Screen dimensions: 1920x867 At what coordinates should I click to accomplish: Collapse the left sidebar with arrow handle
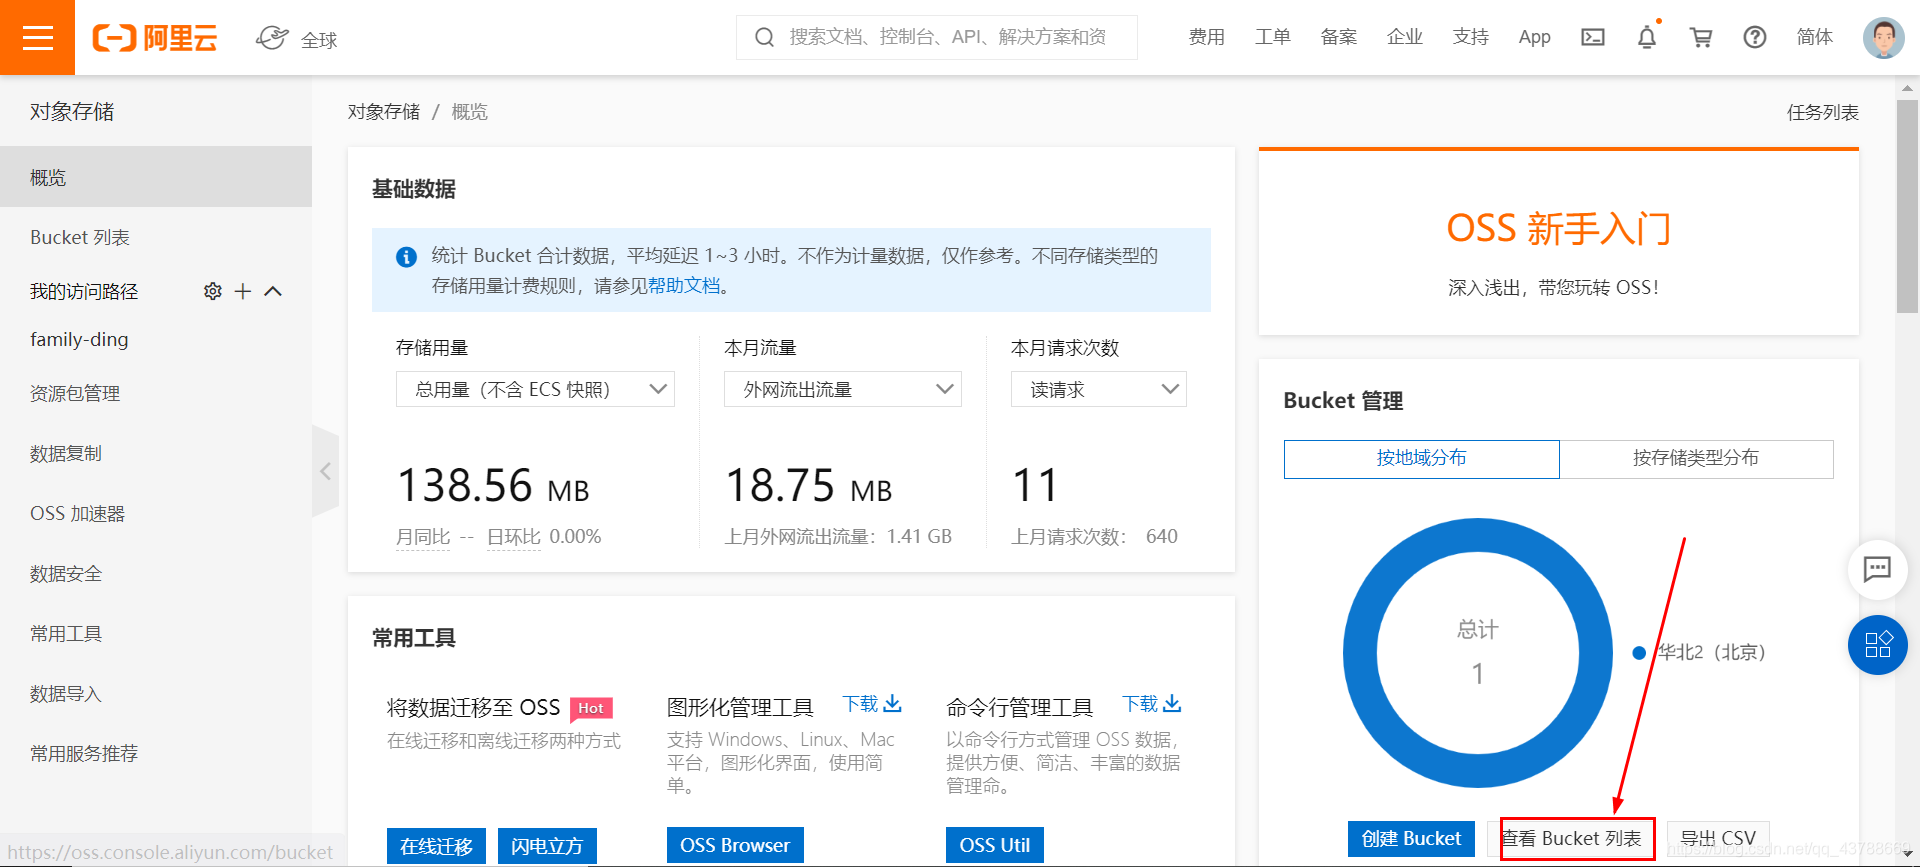coord(326,471)
